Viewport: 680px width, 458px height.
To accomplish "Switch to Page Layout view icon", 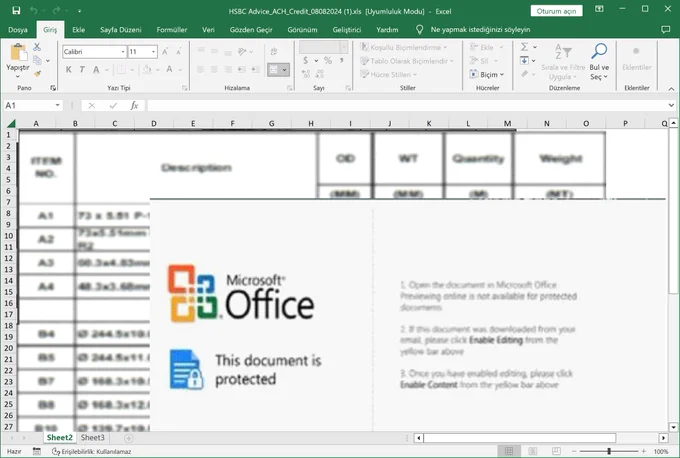I will 533,451.
